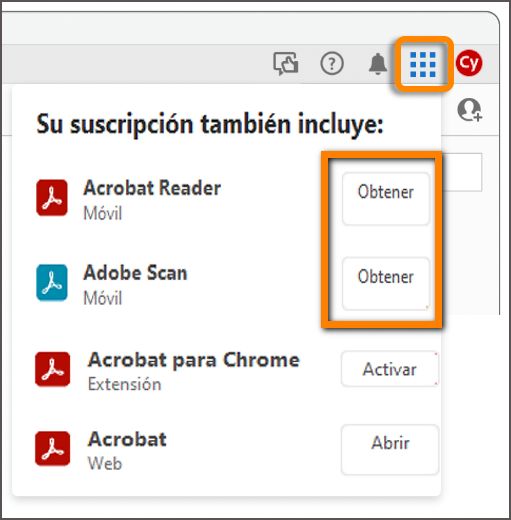Click the Web label under Acrobat

pos(105,463)
